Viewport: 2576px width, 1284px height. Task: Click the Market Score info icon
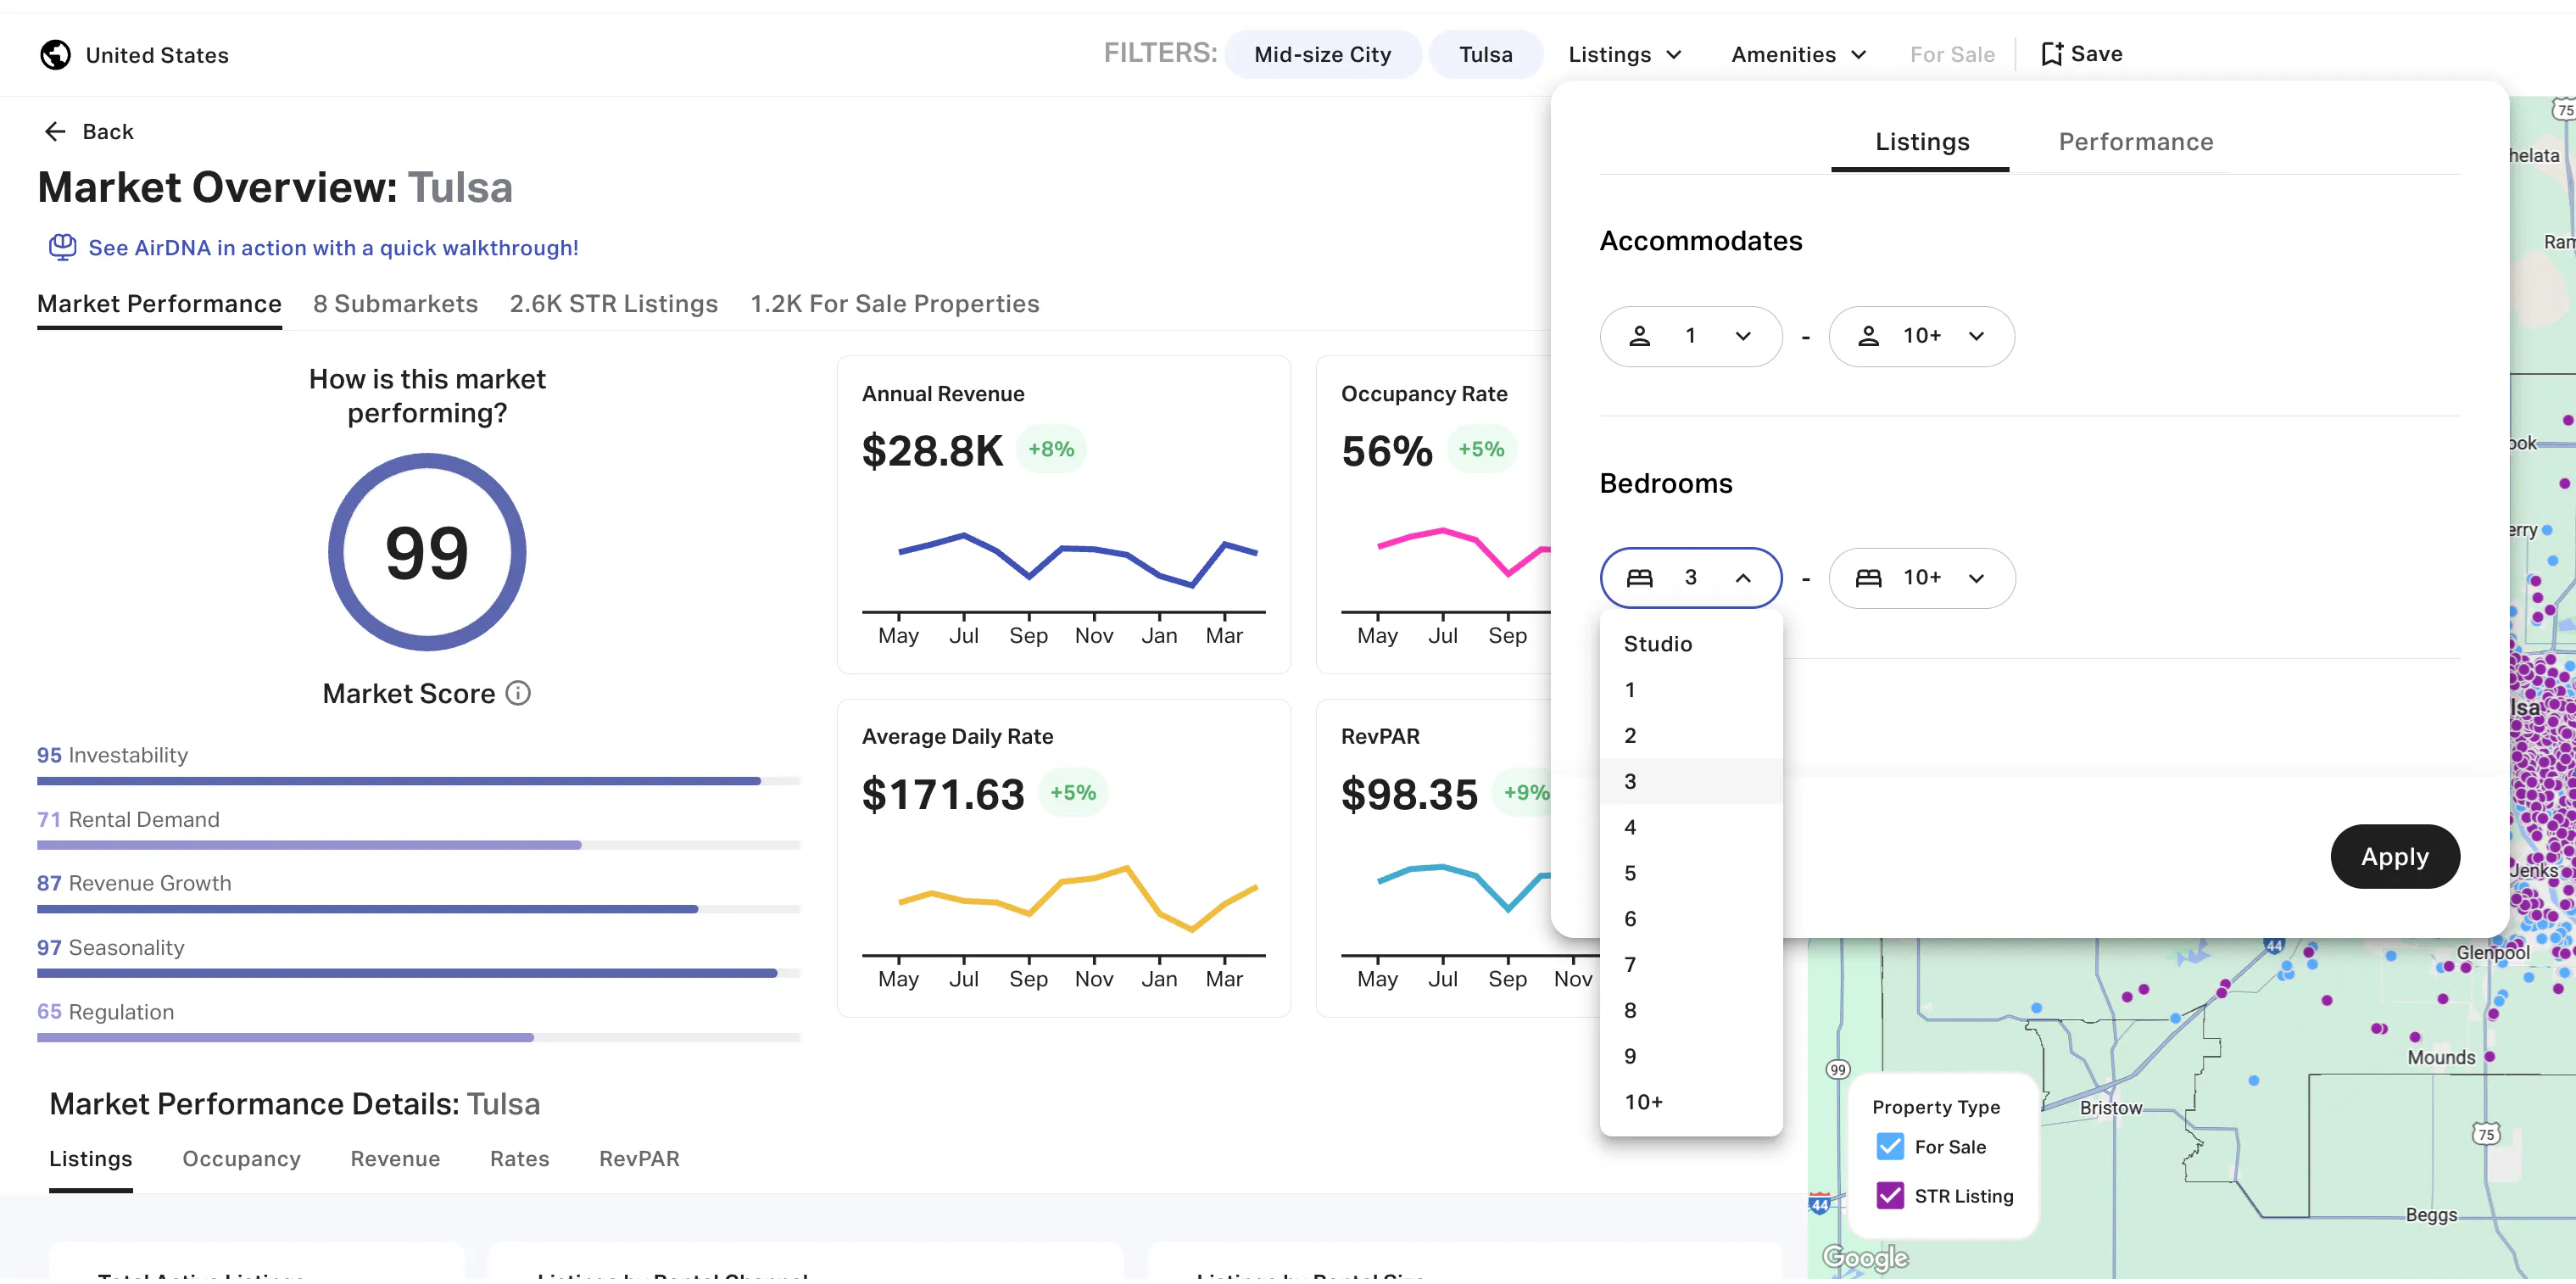pyautogui.click(x=518, y=694)
